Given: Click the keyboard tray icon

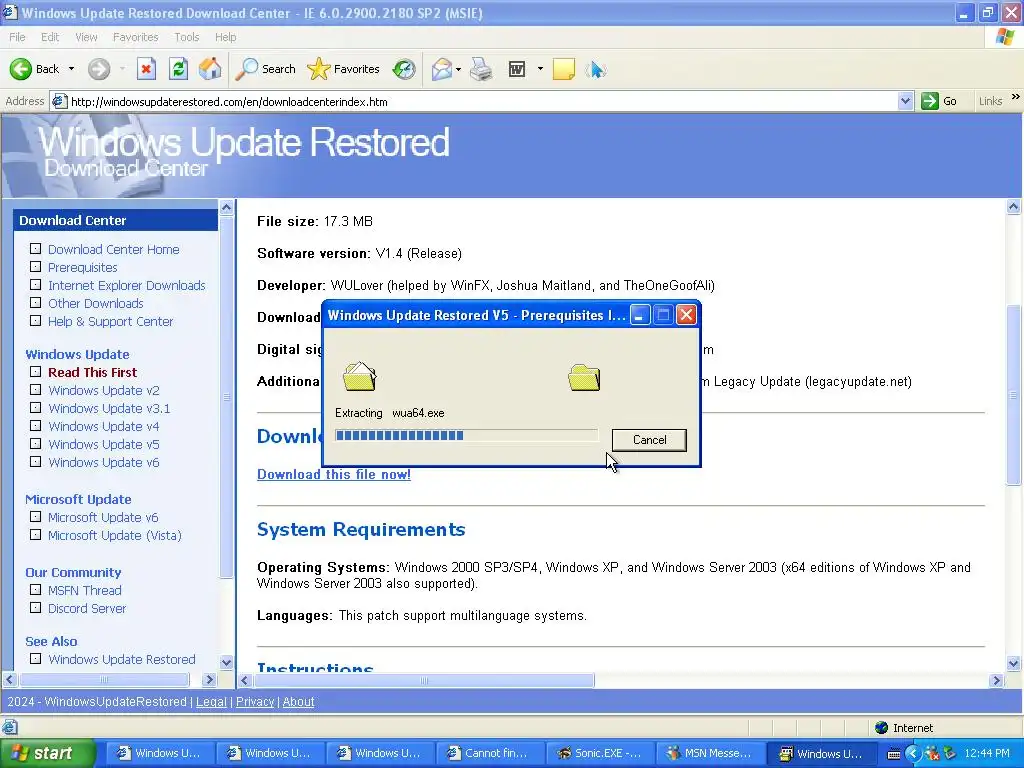Looking at the screenshot, I should pyautogui.click(x=894, y=754).
